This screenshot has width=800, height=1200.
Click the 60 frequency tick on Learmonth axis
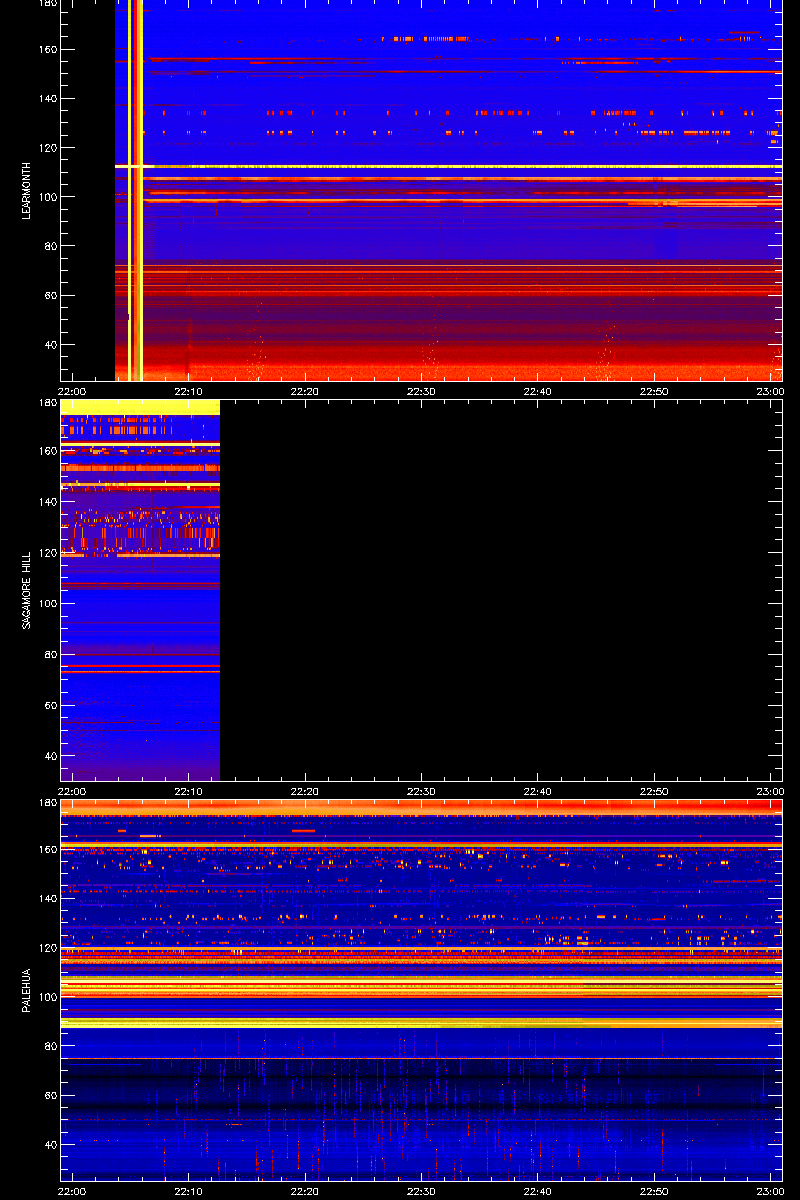[50, 296]
